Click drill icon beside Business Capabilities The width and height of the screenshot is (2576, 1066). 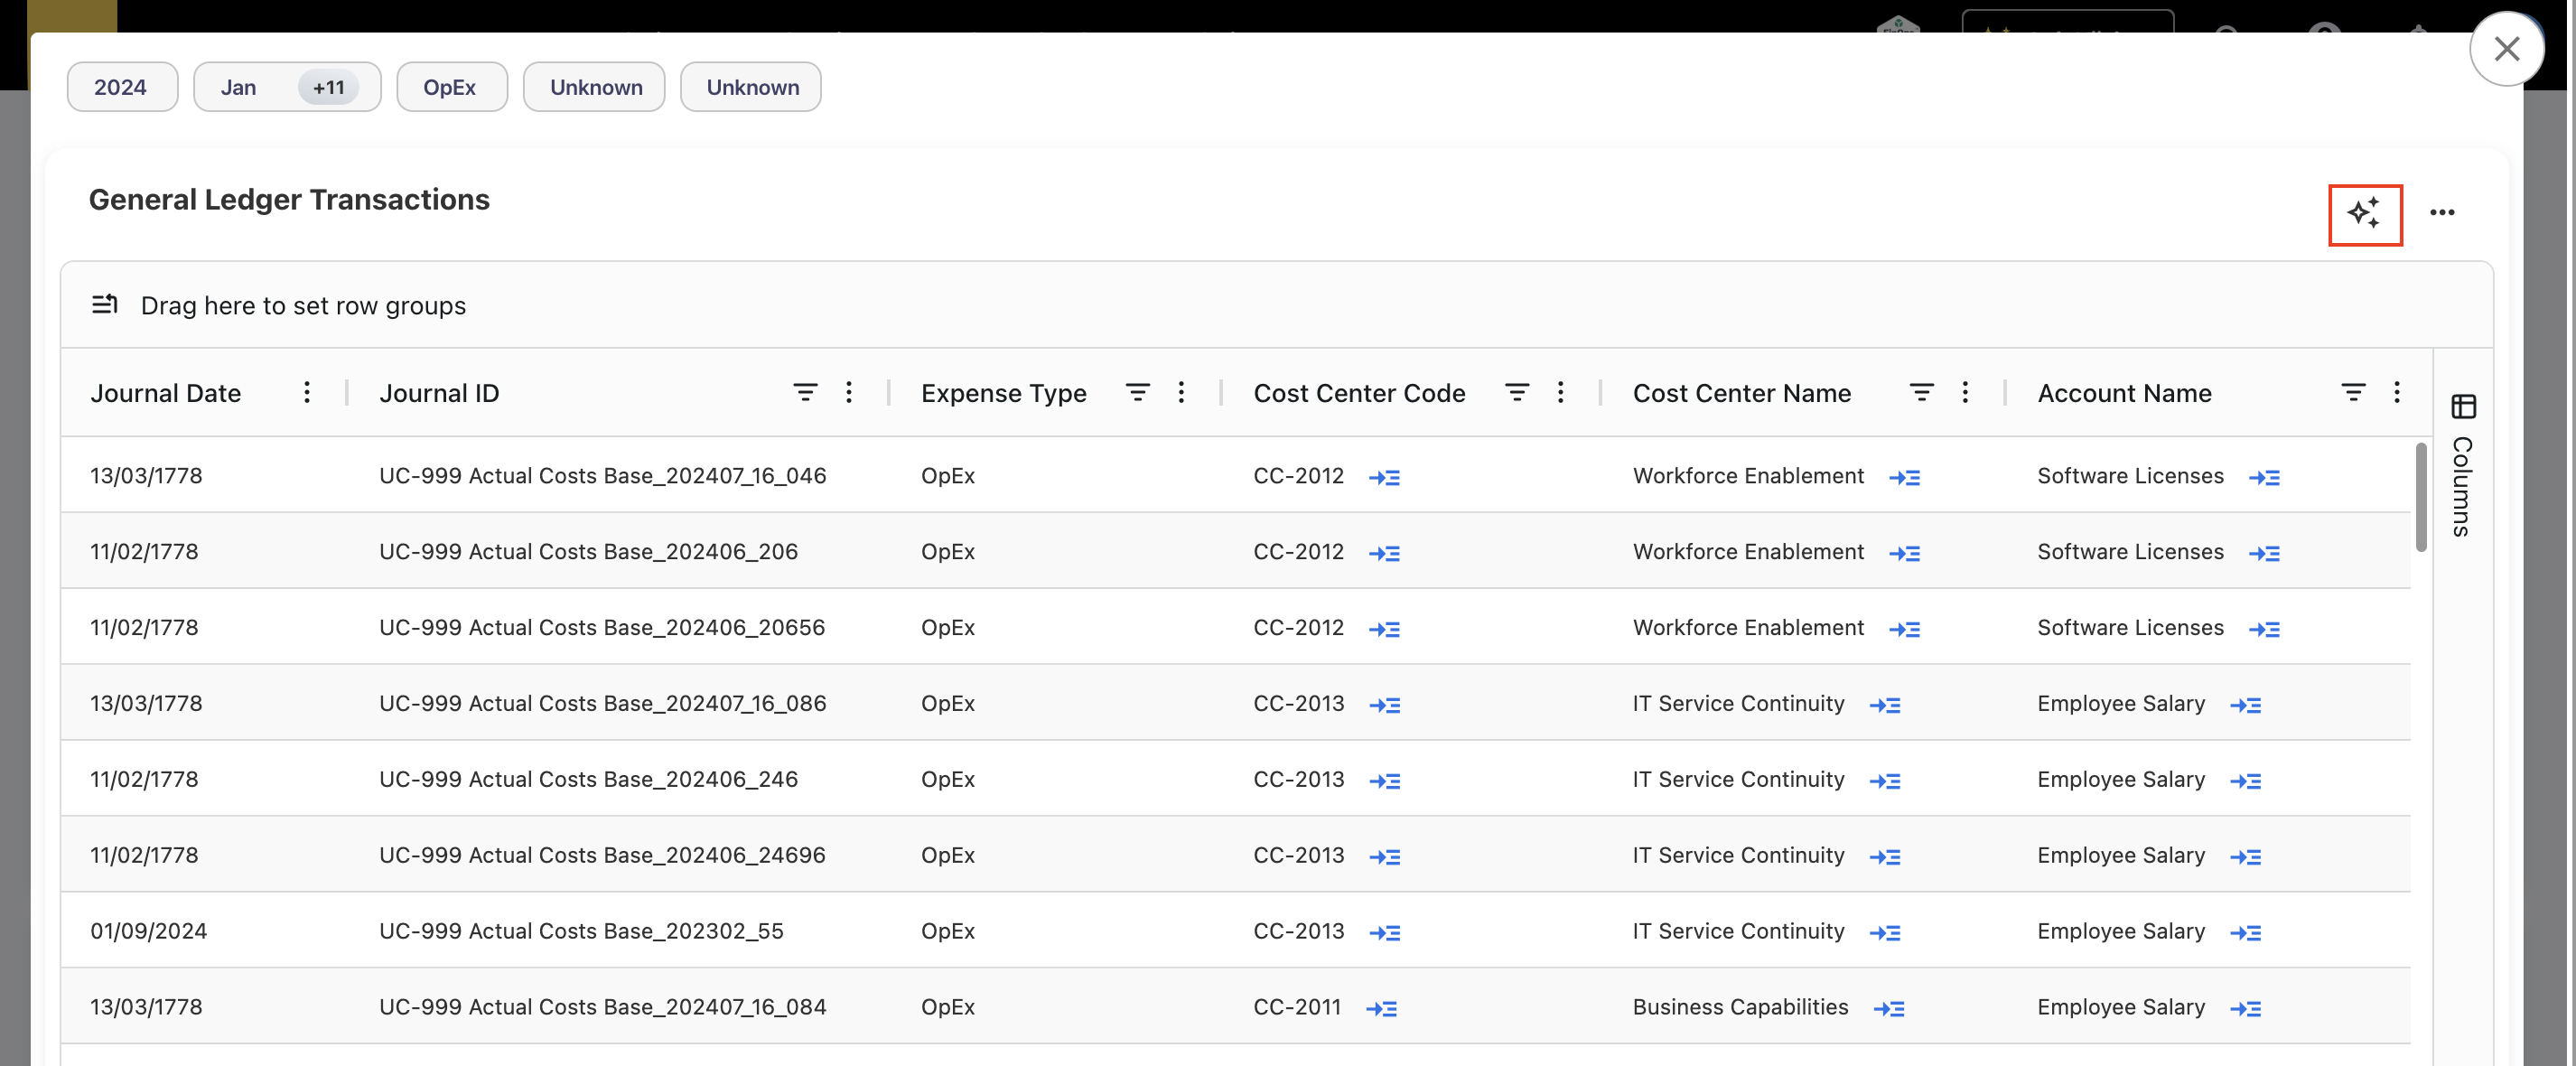coord(1888,1008)
